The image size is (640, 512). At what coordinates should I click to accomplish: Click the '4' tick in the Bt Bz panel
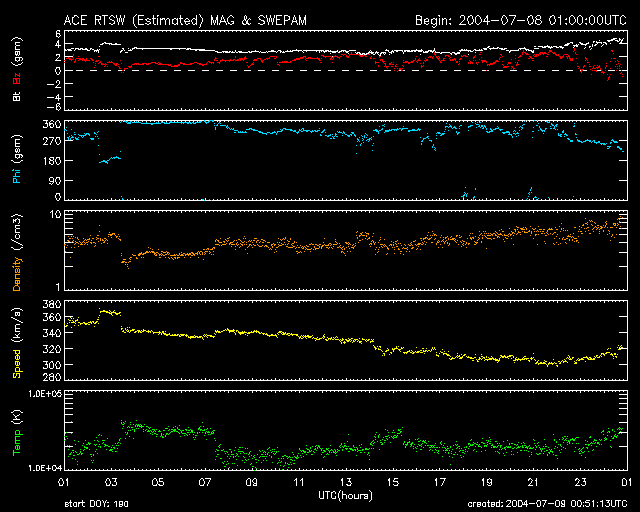coord(58,44)
